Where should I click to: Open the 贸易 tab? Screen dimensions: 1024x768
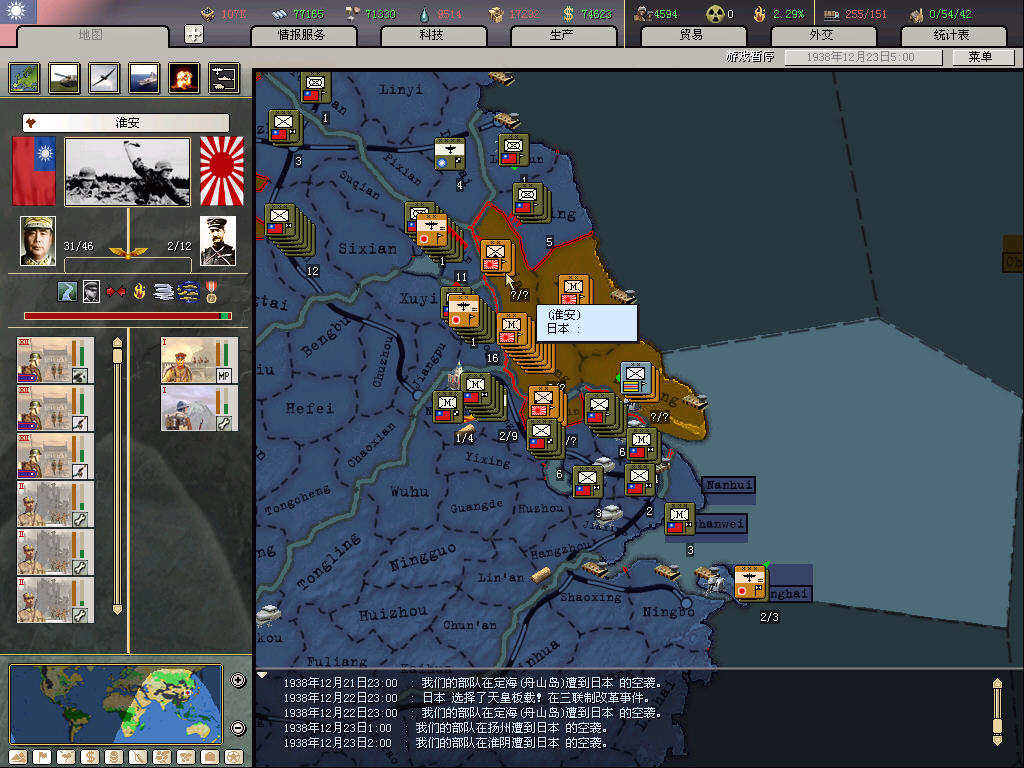[693, 35]
